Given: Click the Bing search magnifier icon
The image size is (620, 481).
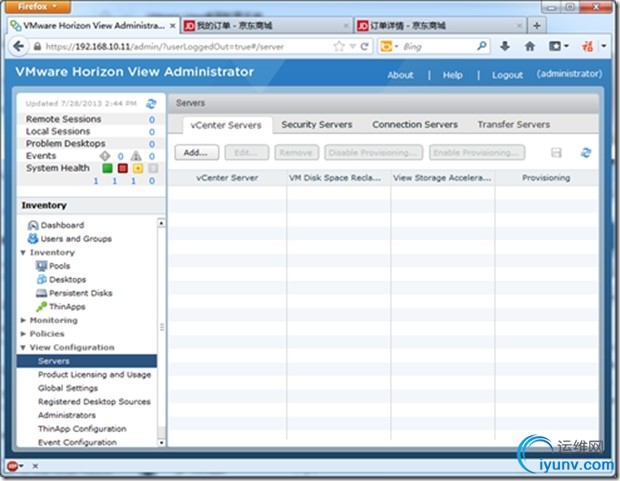Looking at the screenshot, I should coord(482,46).
